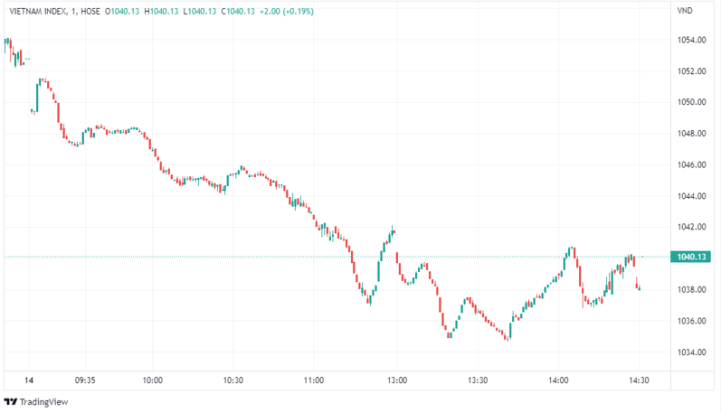Click the 09:35 time axis label
The image size is (721, 413).
click(85, 380)
